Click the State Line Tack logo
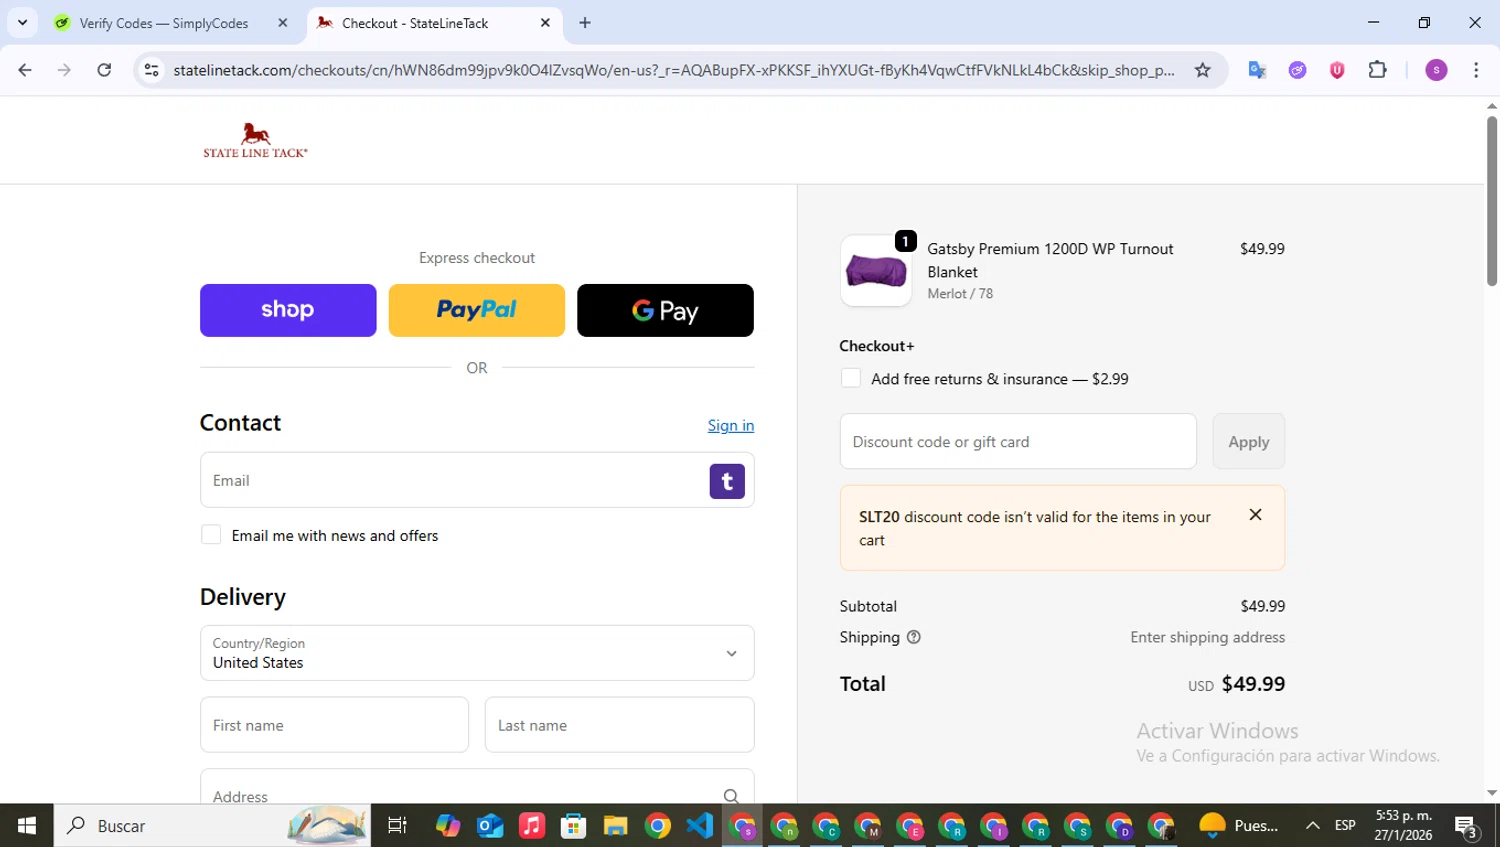 pos(255,140)
